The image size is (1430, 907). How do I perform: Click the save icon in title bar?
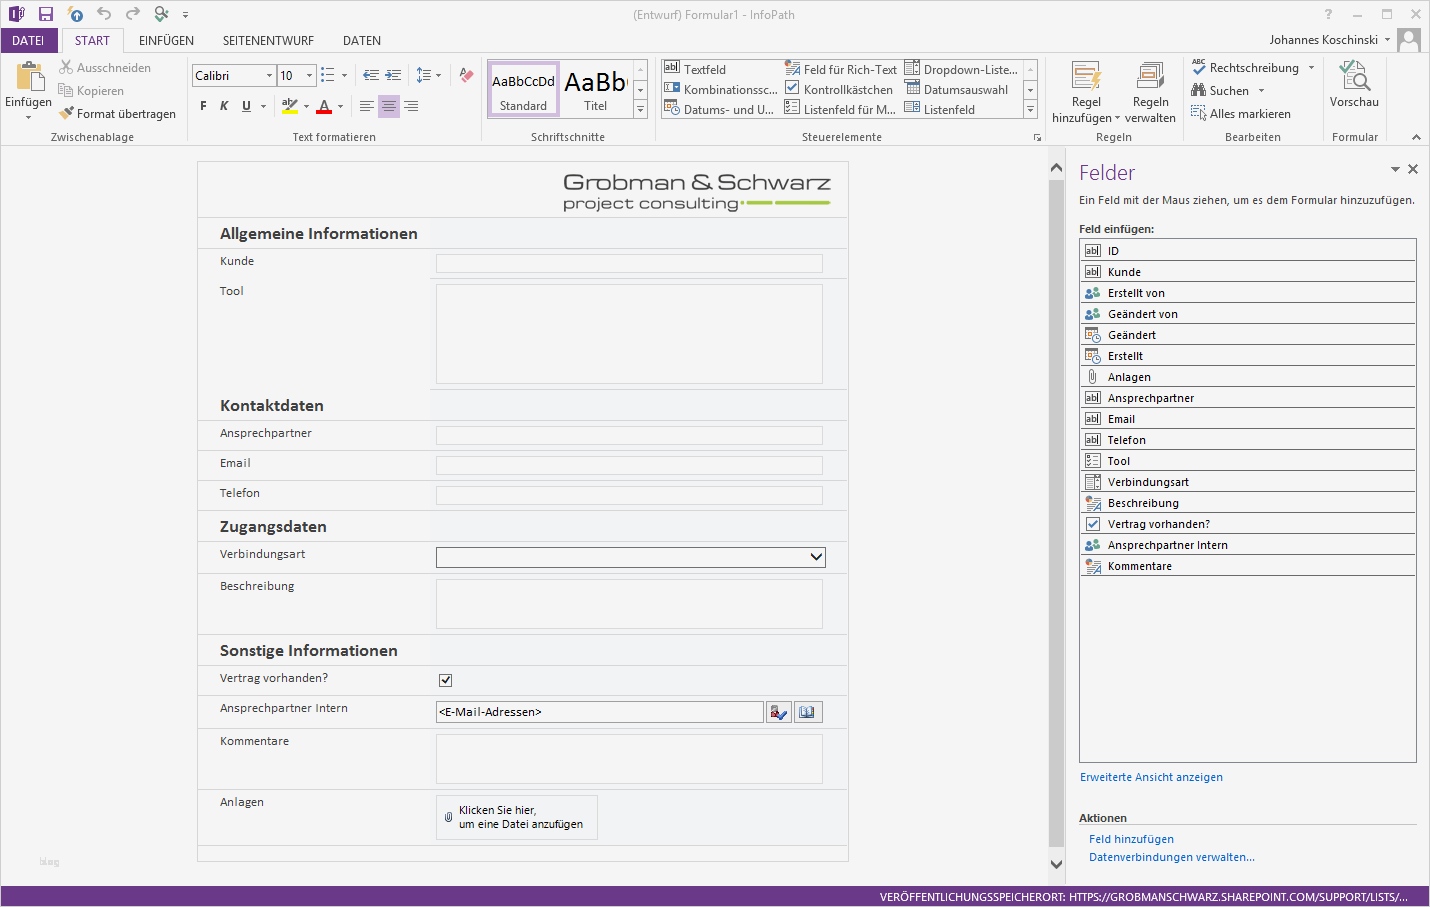pyautogui.click(x=46, y=14)
